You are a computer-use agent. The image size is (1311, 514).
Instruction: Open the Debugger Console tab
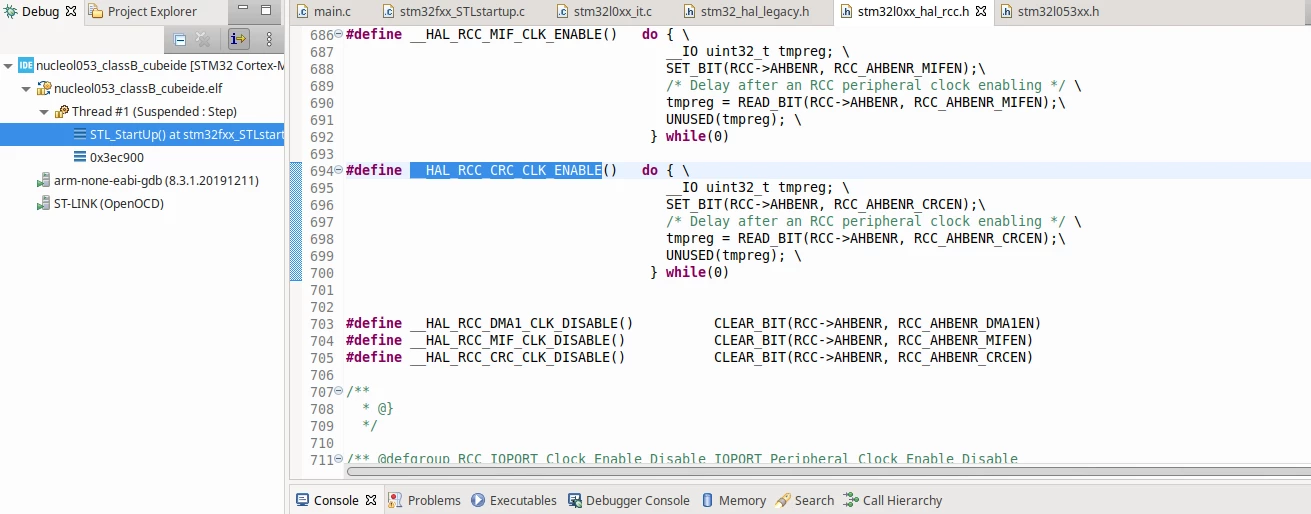pyautogui.click(x=628, y=500)
